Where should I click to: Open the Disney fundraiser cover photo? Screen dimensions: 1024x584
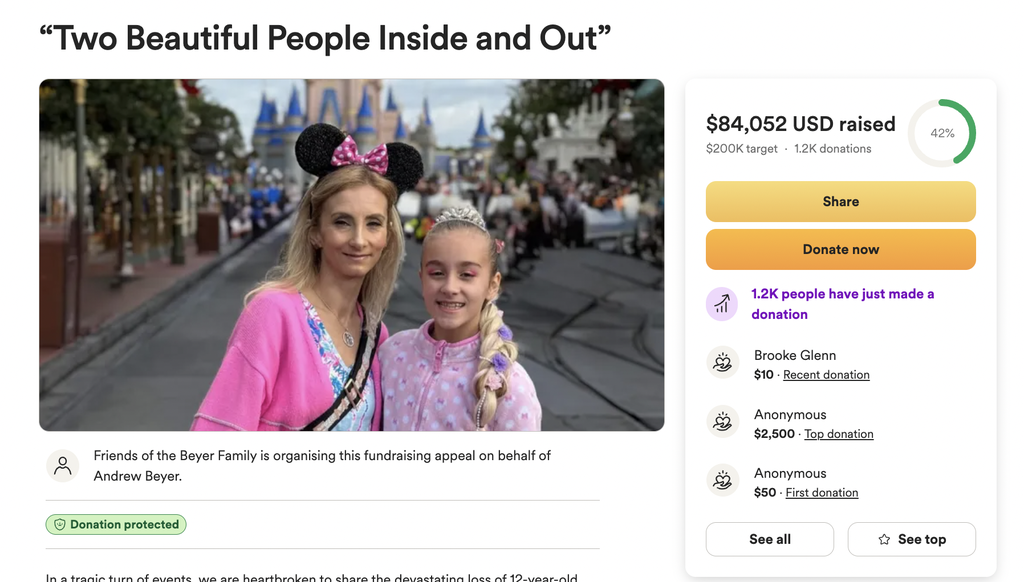[352, 255]
